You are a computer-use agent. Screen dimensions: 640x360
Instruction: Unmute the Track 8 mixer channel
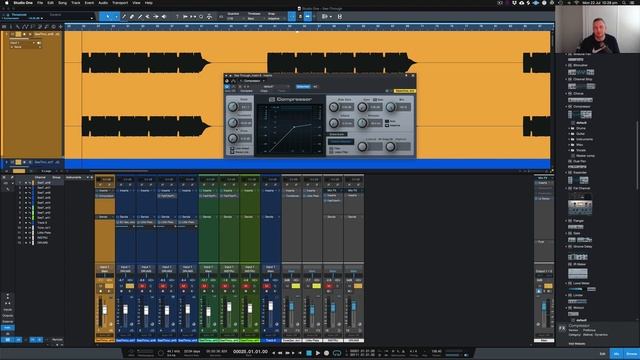tap(267, 286)
